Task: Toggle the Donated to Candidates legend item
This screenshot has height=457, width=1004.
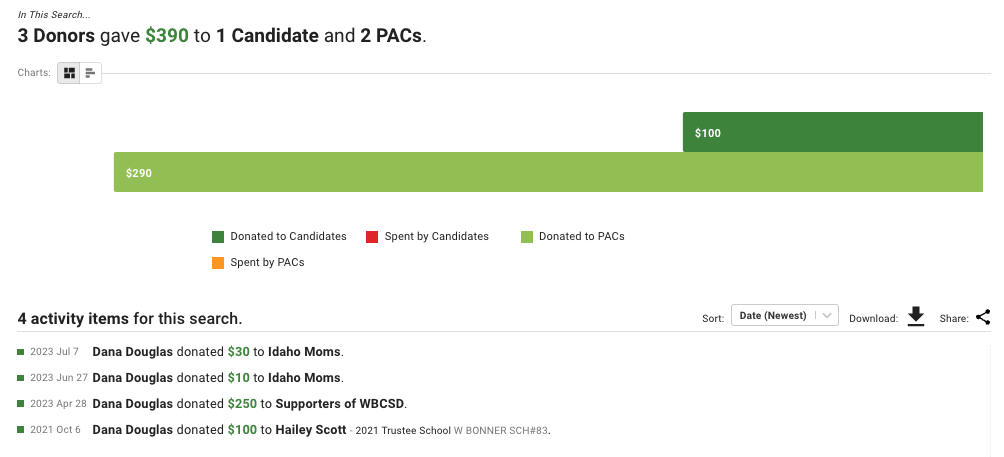Action: [279, 237]
